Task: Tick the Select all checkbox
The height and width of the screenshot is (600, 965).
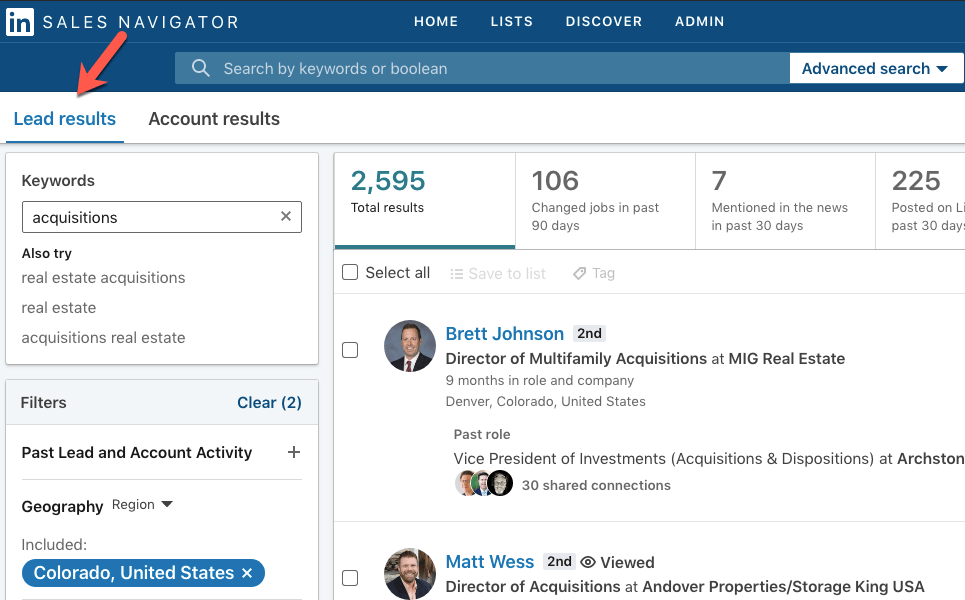Action: coord(350,272)
